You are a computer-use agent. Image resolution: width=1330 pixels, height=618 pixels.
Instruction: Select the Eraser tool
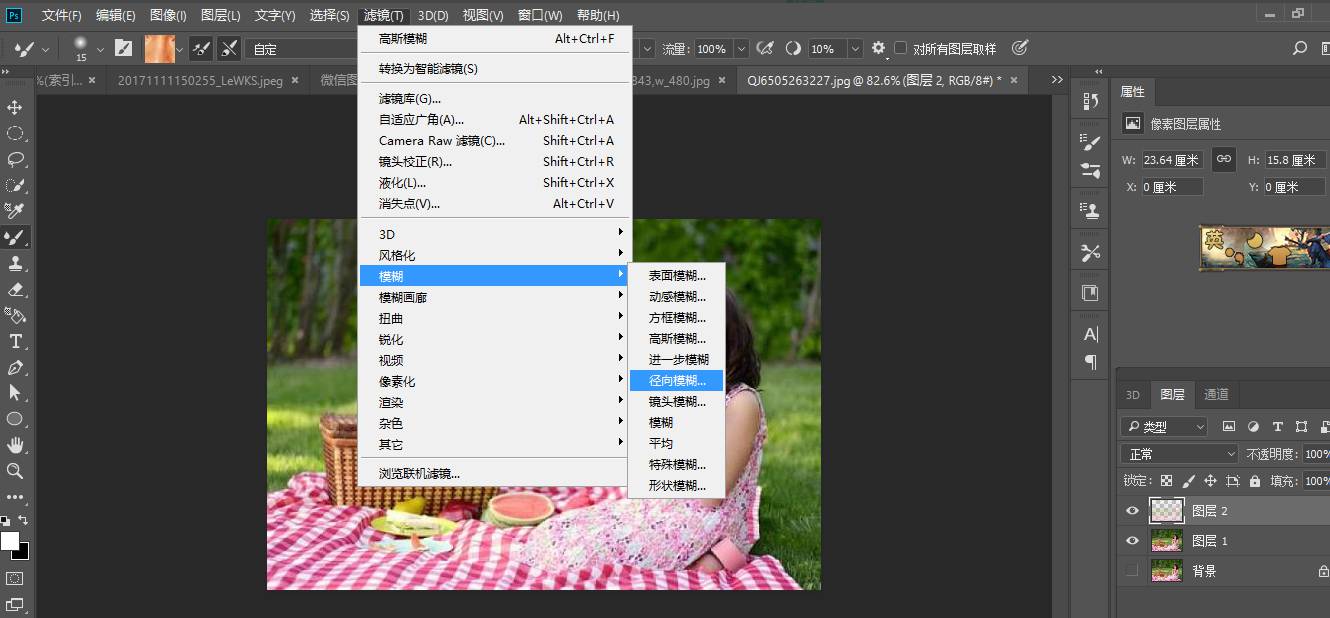point(14,289)
